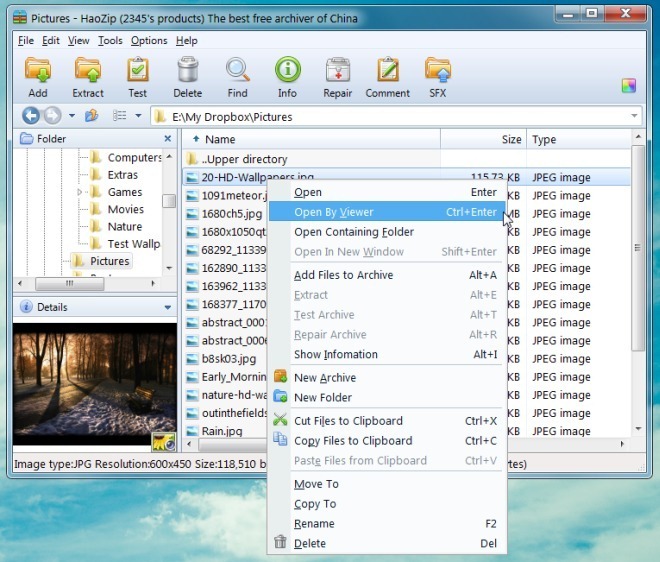Click the SFX toolbar icon
The width and height of the screenshot is (660, 562).
(x=438, y=75)
